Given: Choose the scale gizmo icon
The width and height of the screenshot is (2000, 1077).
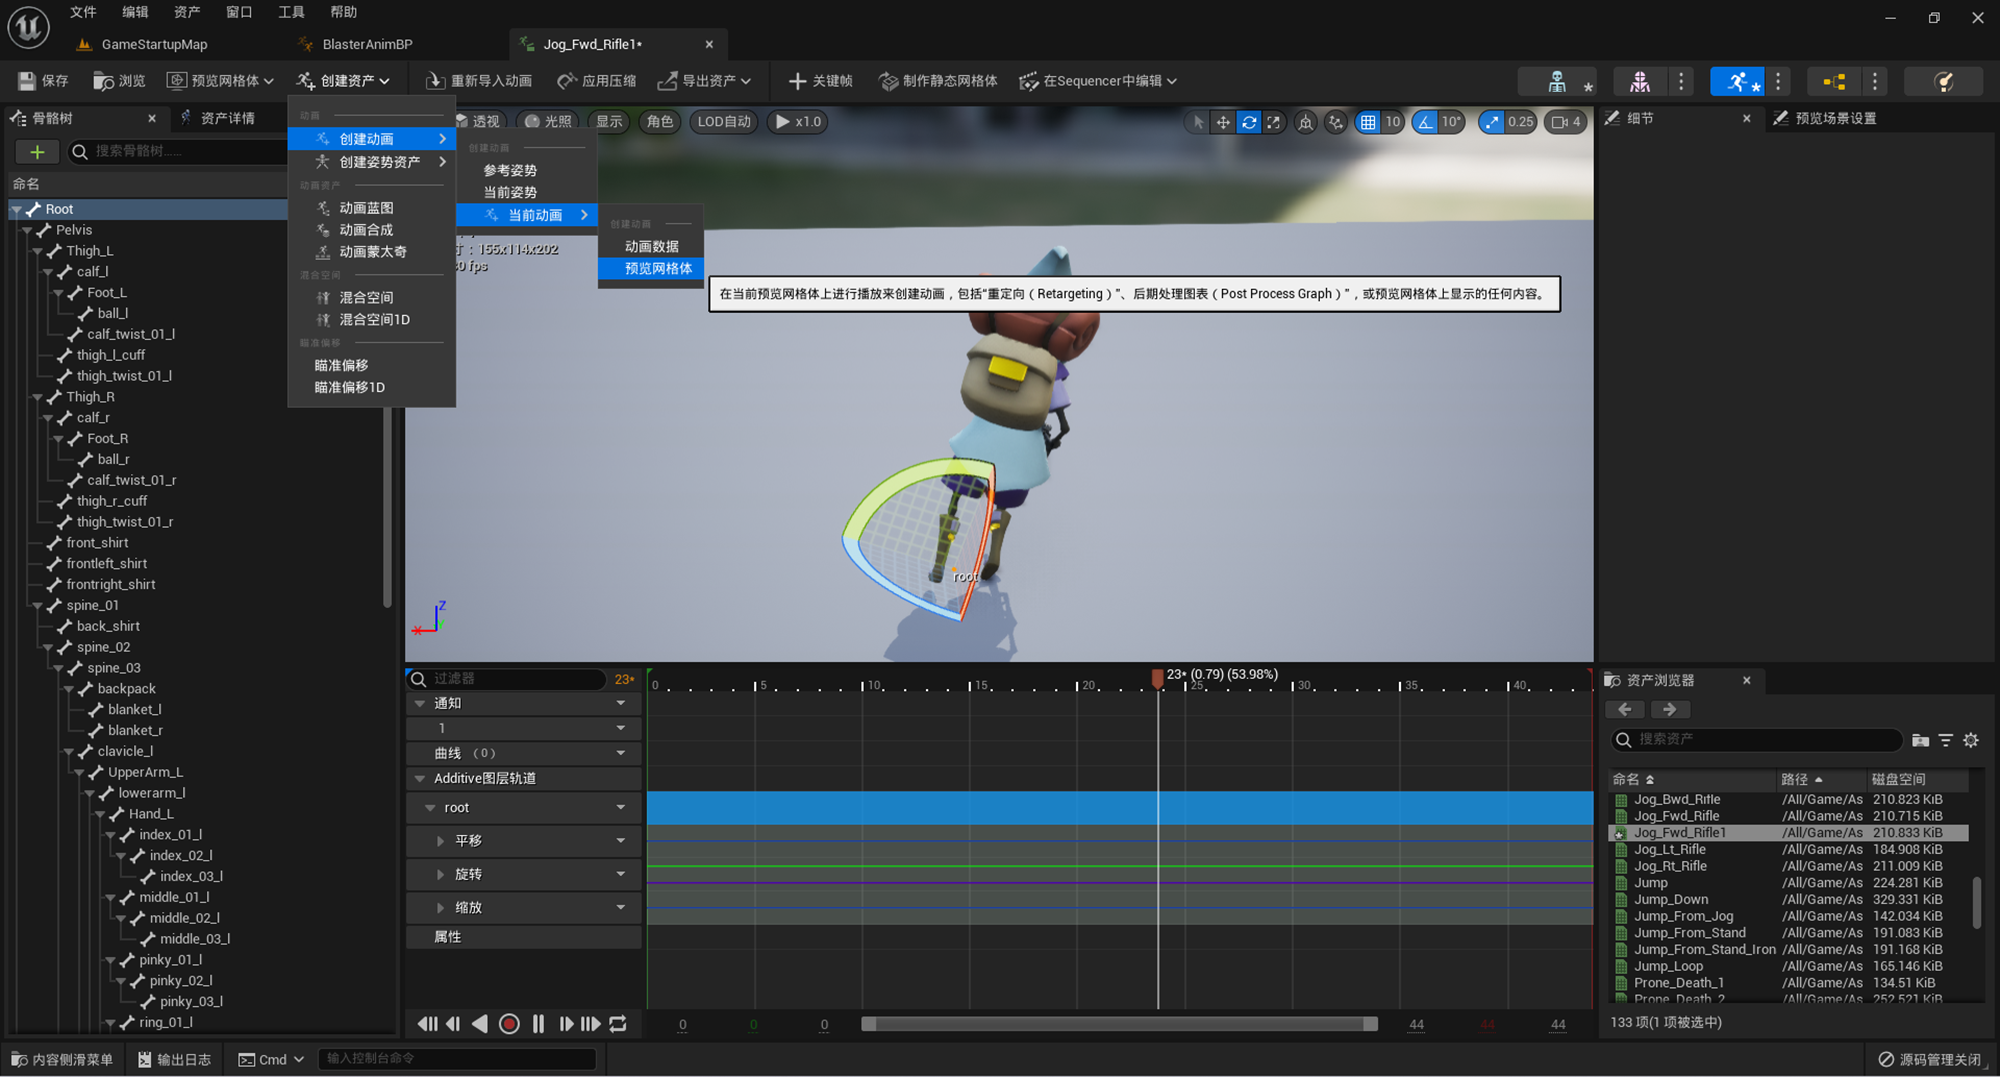Looking at the screenshot, I should pyautogui.click(x=1273, y=122).
